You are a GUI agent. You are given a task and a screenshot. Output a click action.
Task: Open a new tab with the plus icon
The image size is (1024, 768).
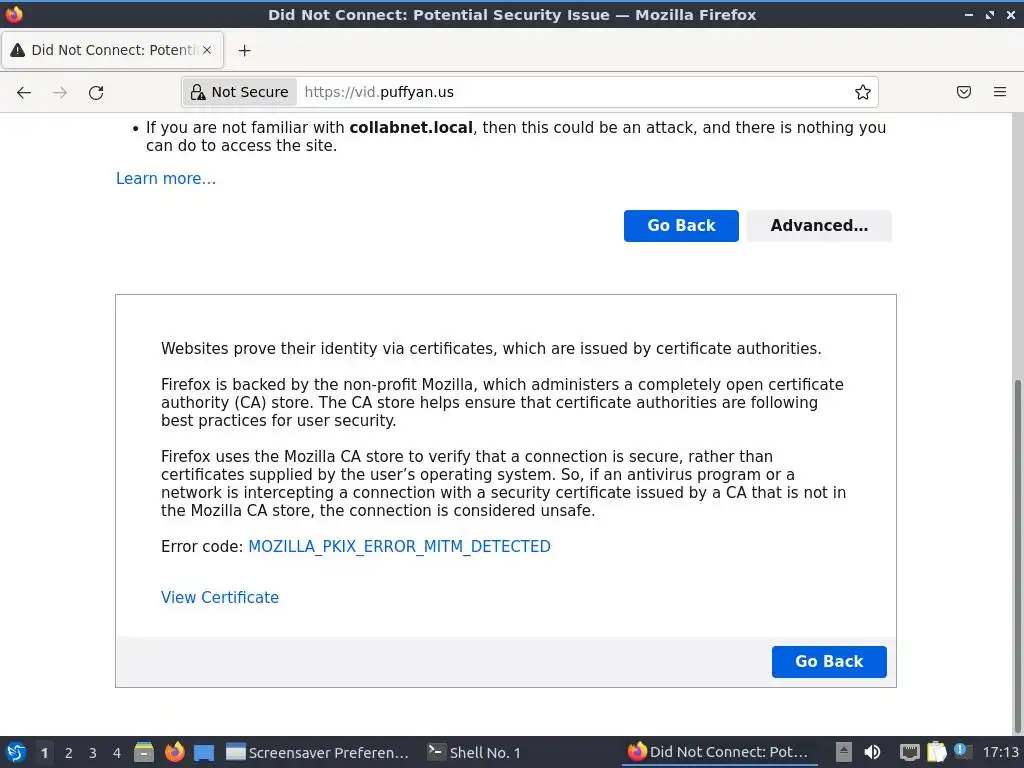point(244,50)
